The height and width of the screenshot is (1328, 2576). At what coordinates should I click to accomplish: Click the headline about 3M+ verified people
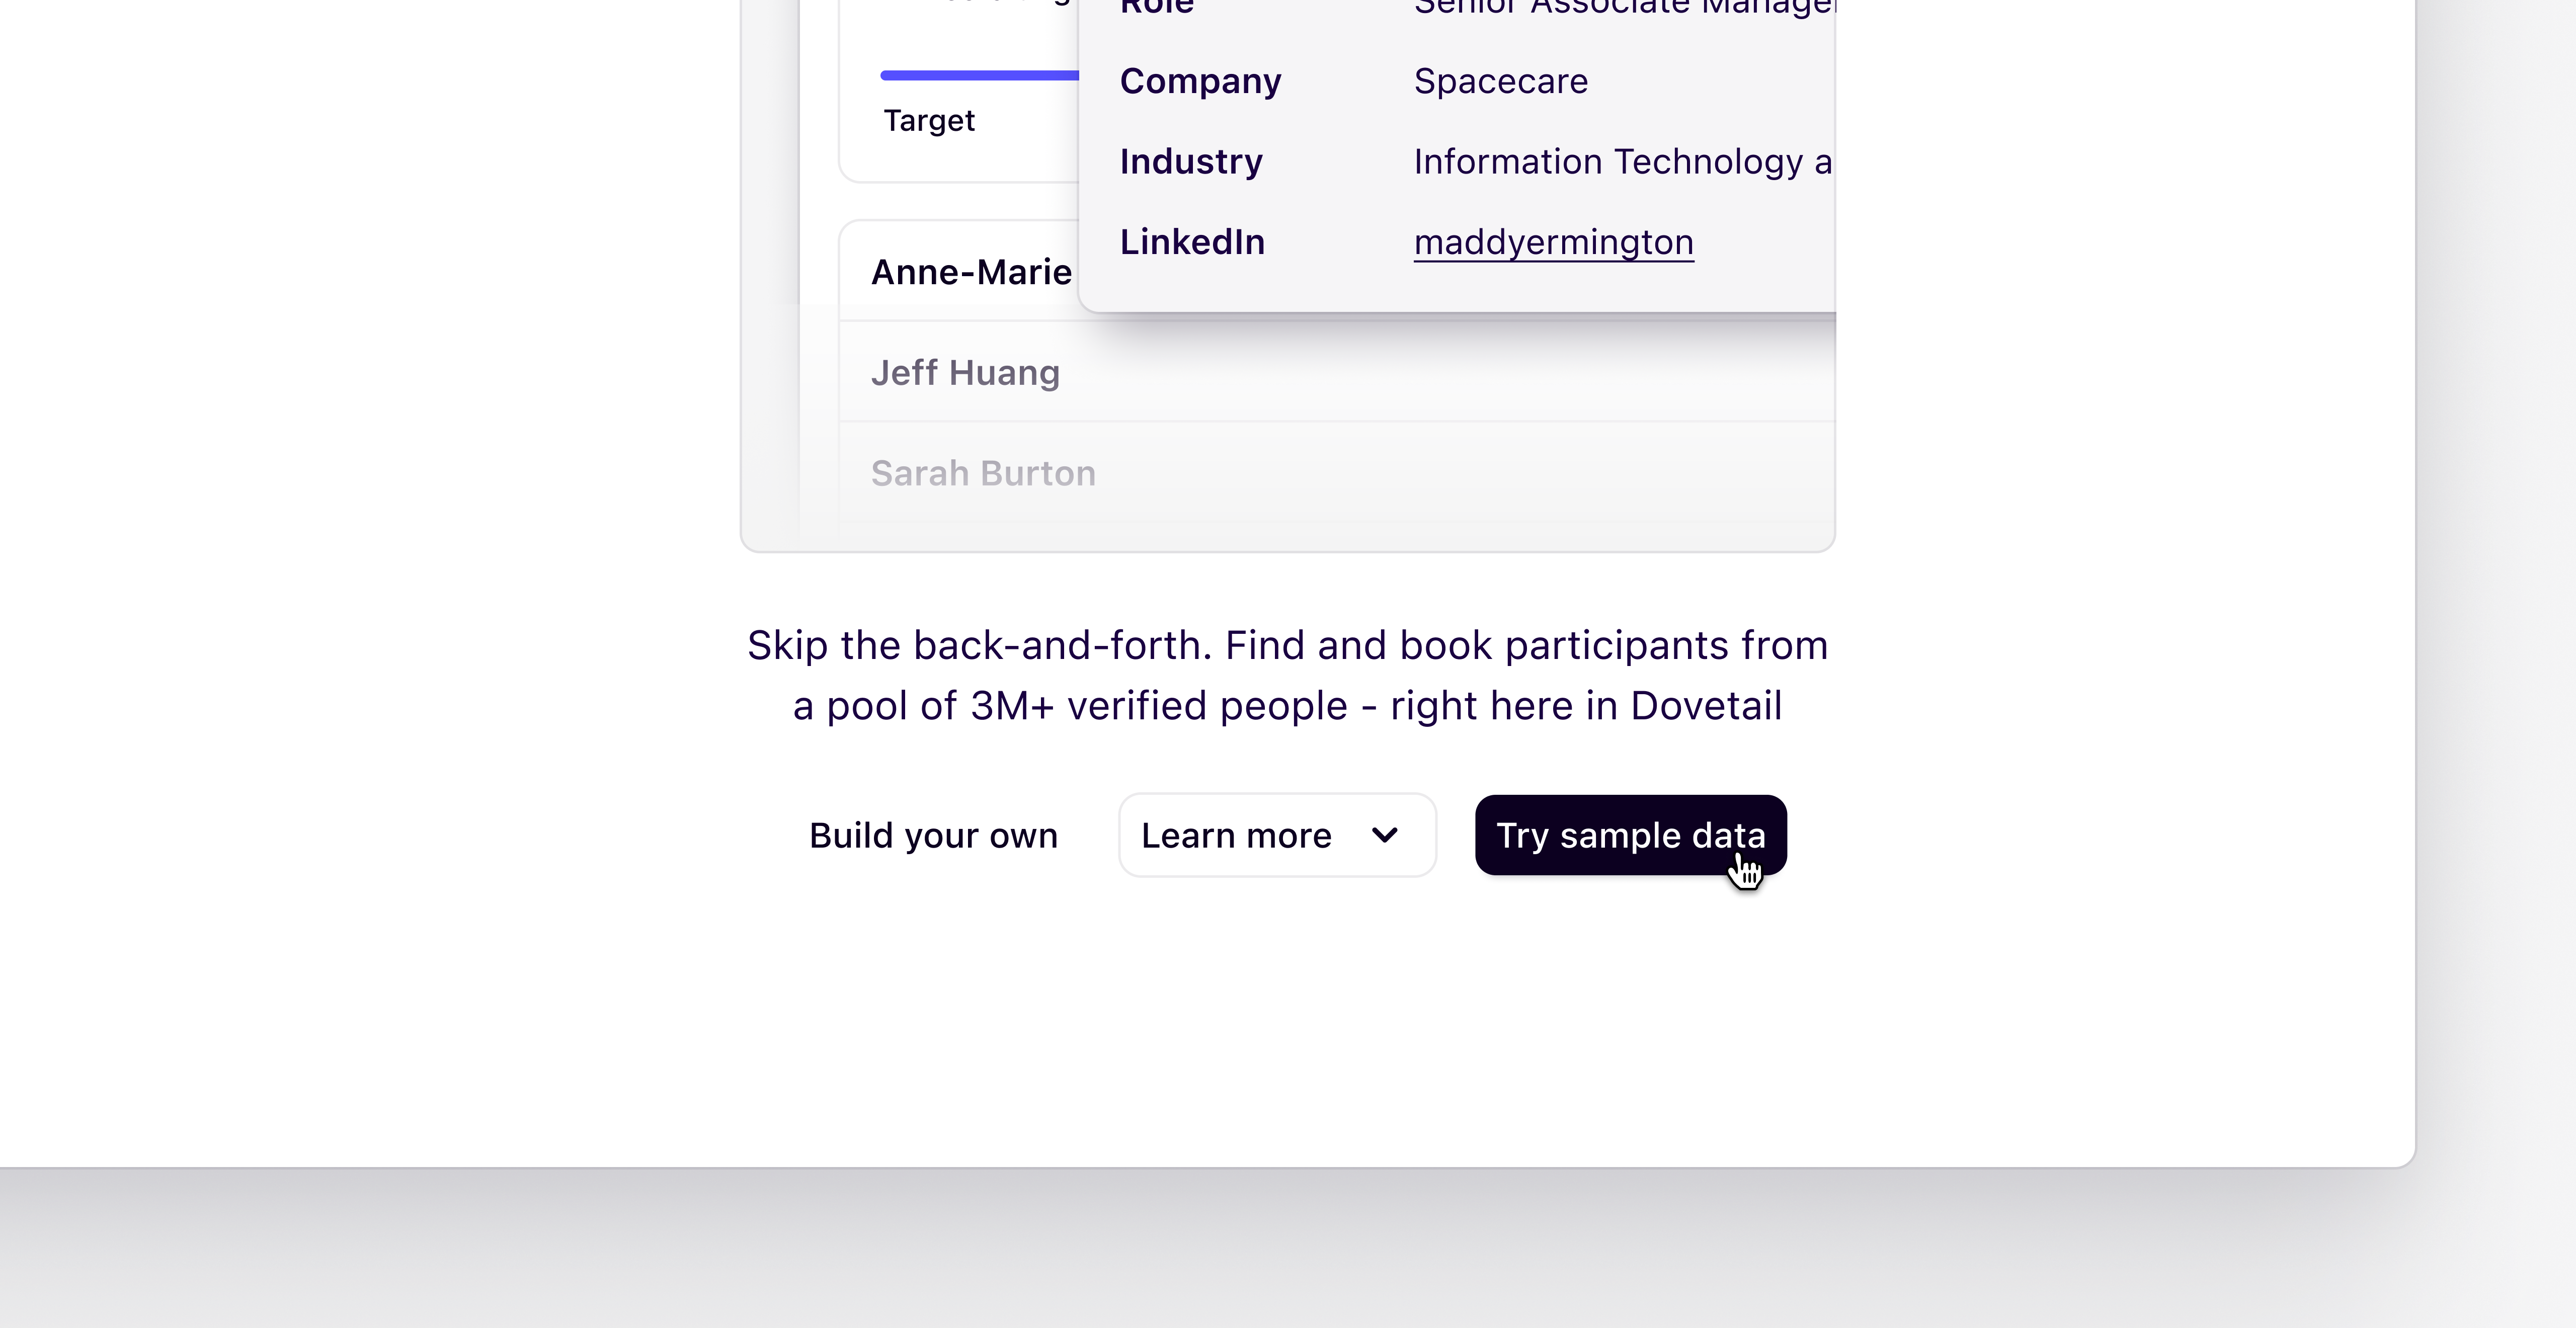[x=1287, y=675]
